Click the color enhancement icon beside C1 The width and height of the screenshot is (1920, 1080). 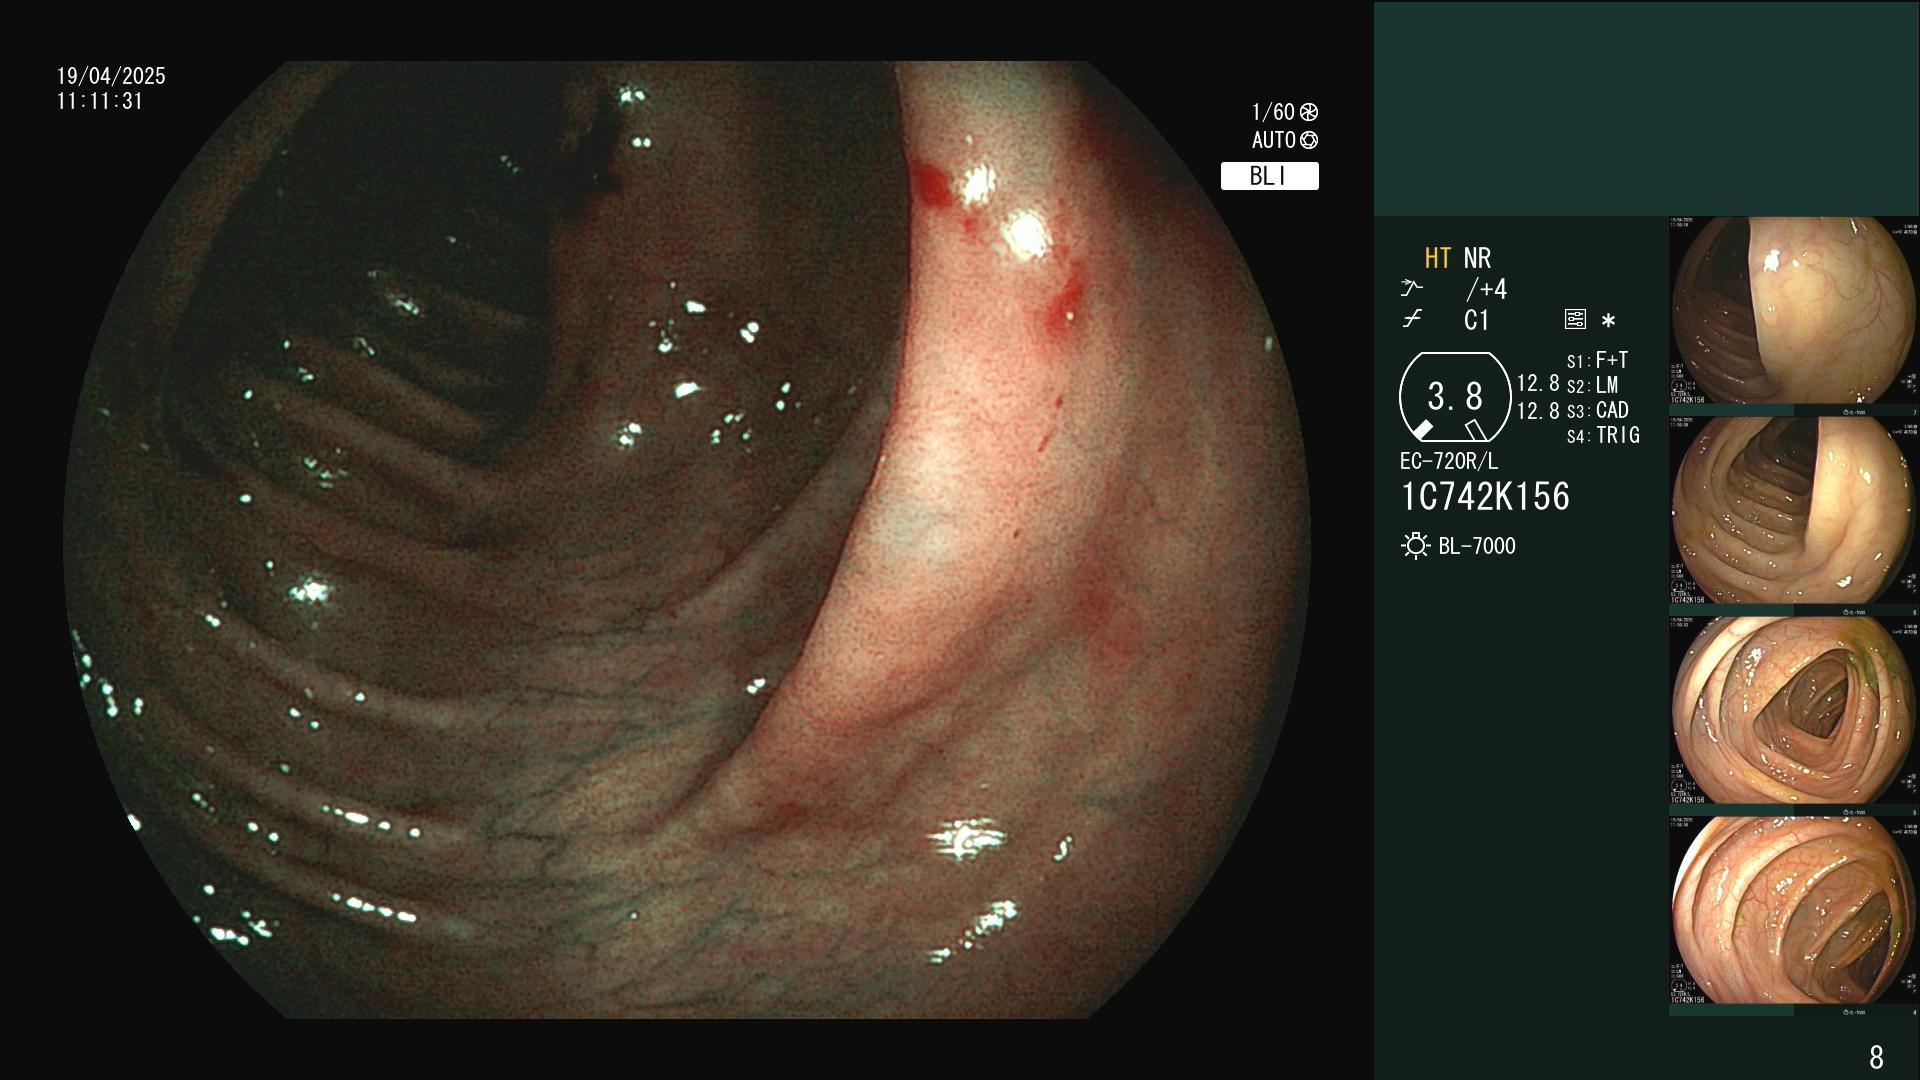pyautogui.click(x=1411, y=320)
